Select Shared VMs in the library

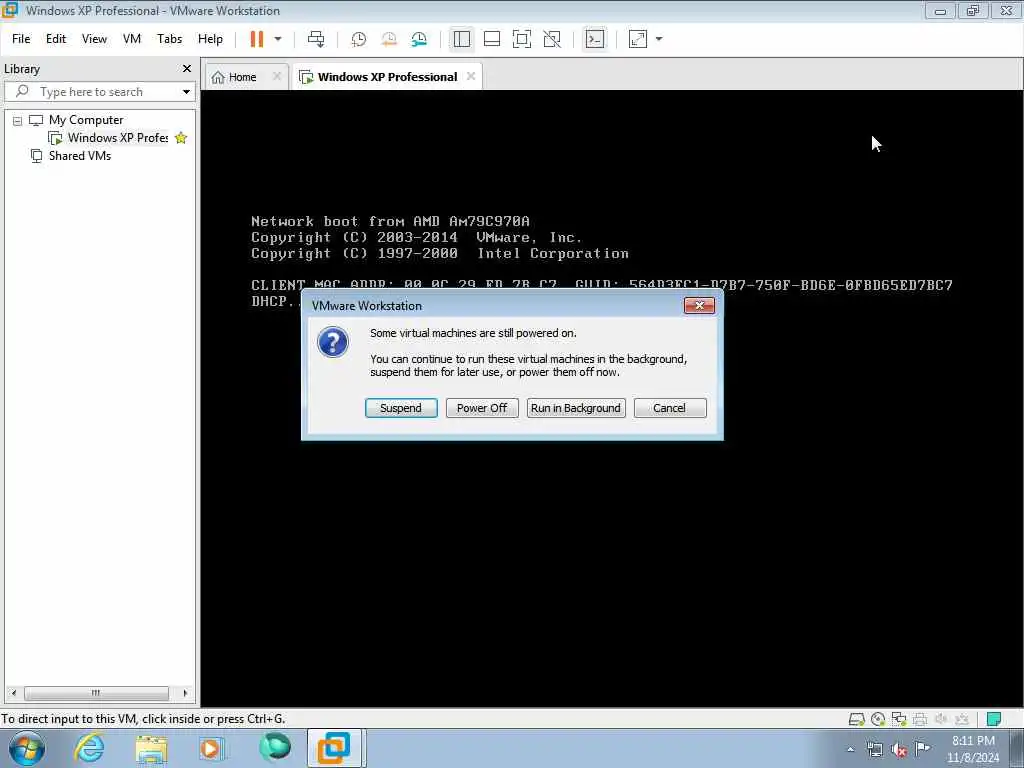[x=80, y=155]
